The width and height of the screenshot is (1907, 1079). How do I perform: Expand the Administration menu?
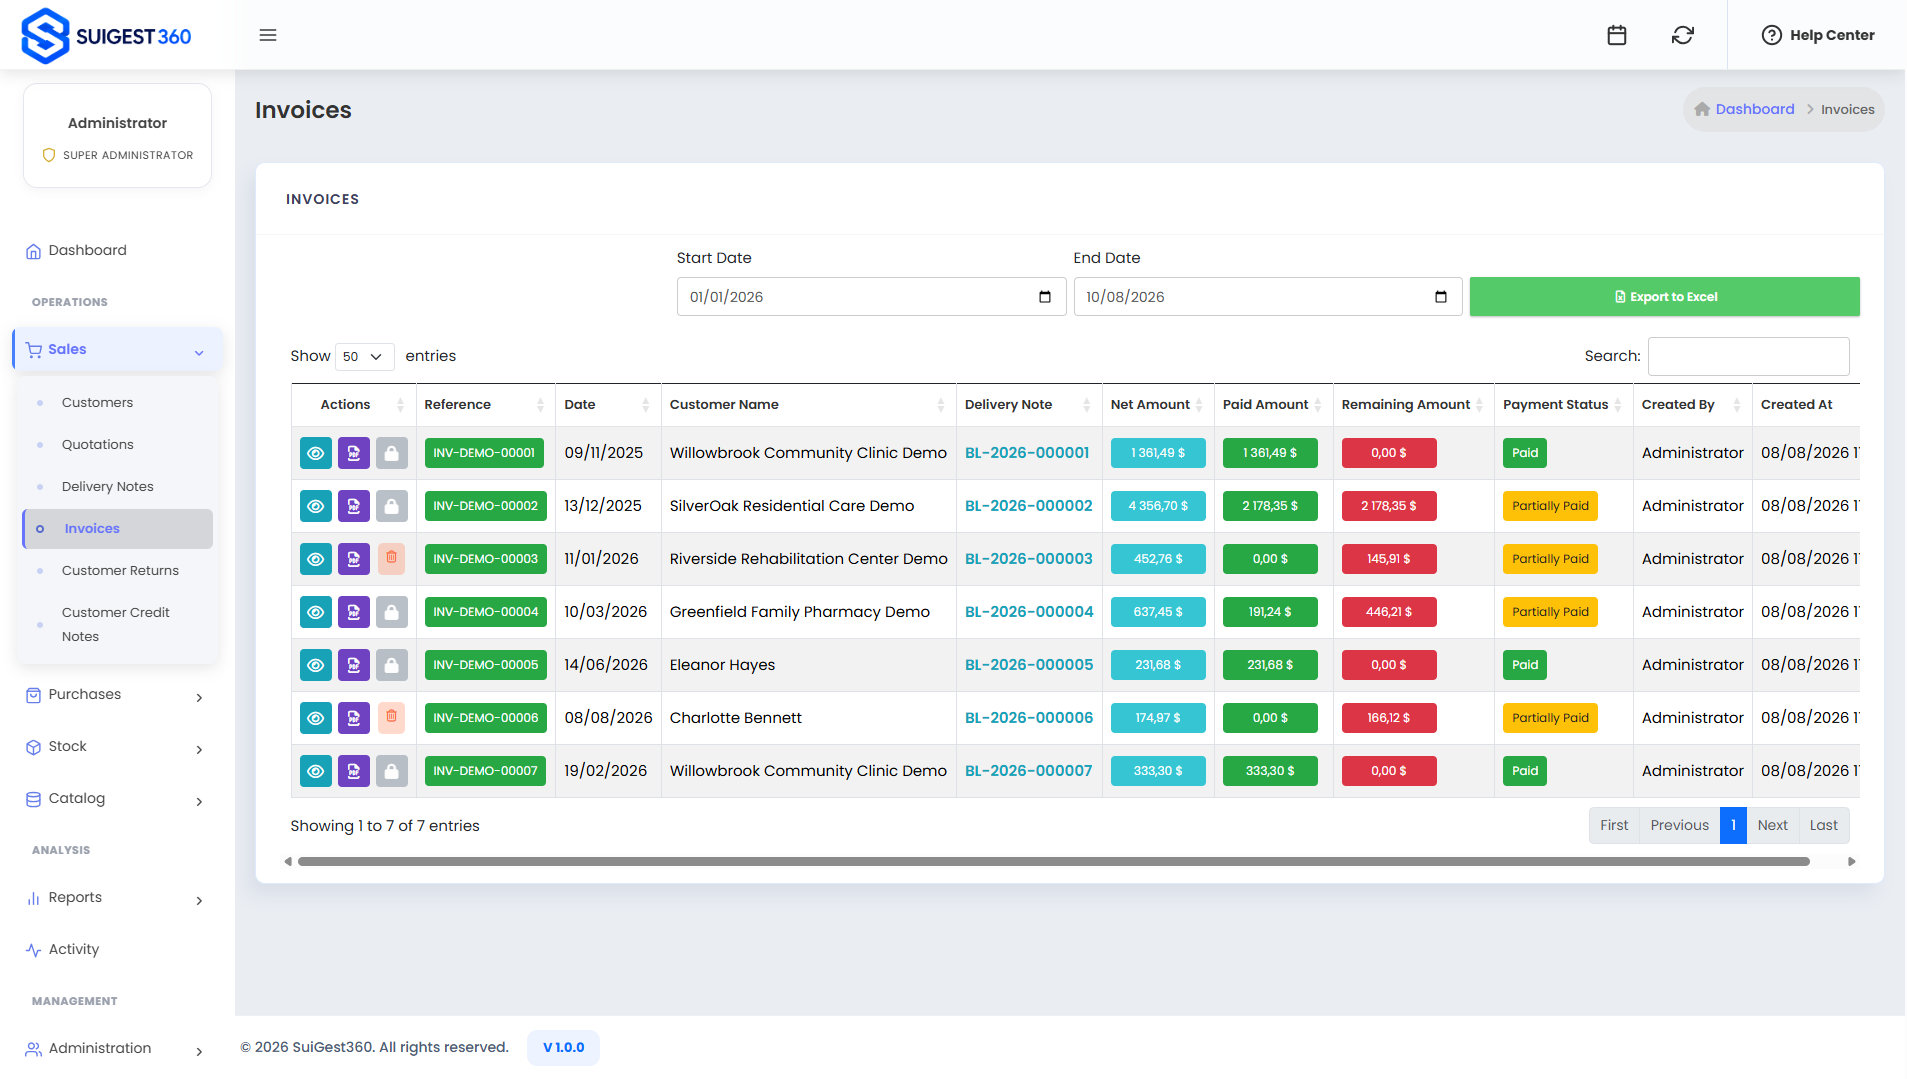click(x=117, y=1049)
